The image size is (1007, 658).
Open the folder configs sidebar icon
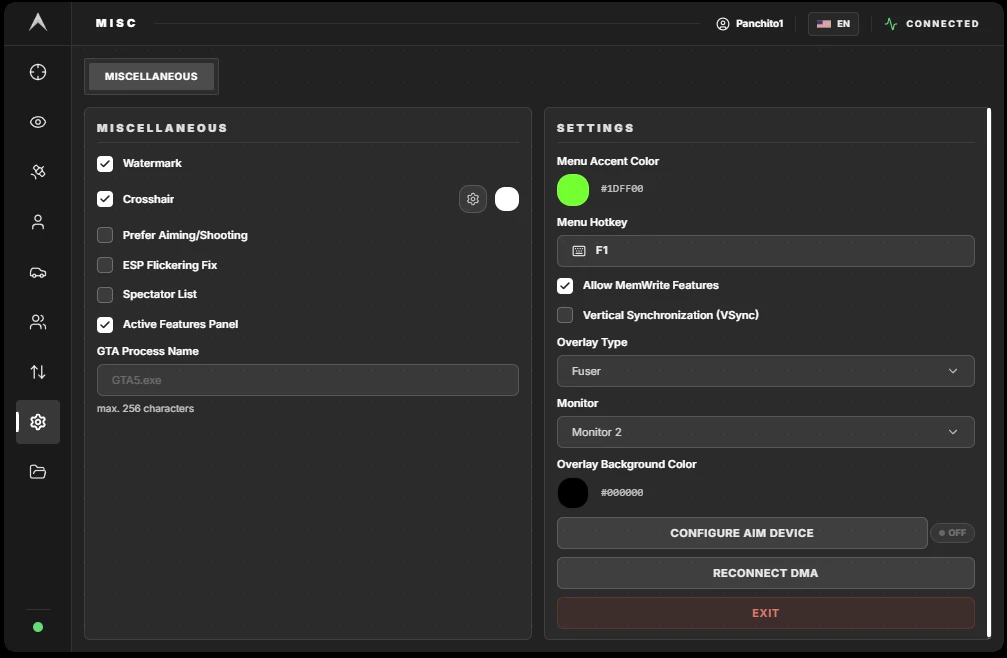38,472
